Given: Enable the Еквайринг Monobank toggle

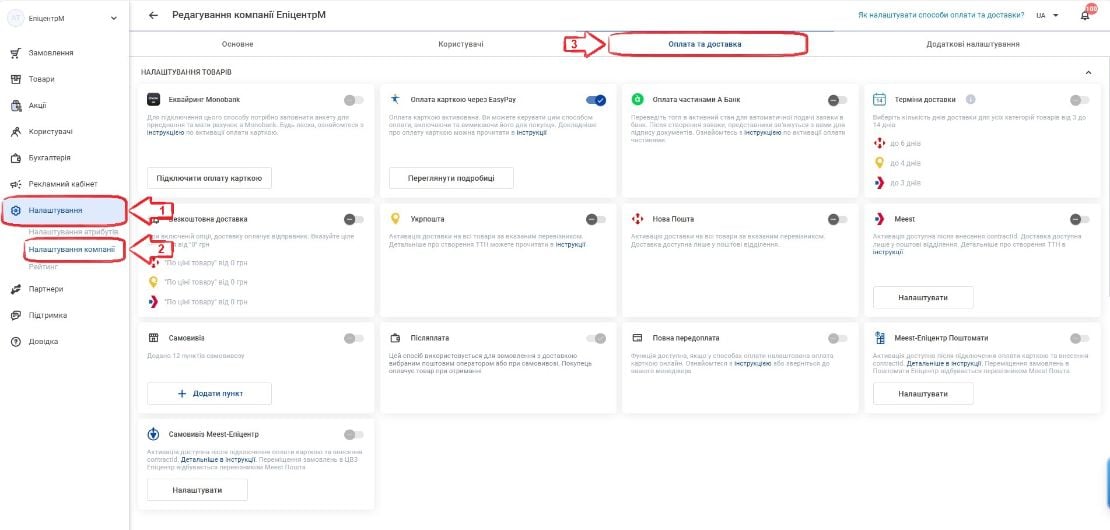Looking at the screenshot, I should [x=354, y=100].
